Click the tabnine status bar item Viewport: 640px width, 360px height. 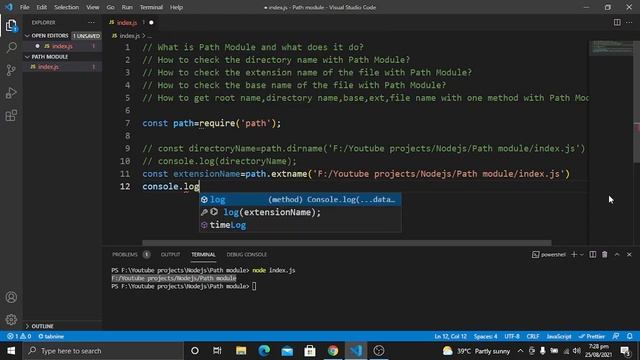click(51, 336)
